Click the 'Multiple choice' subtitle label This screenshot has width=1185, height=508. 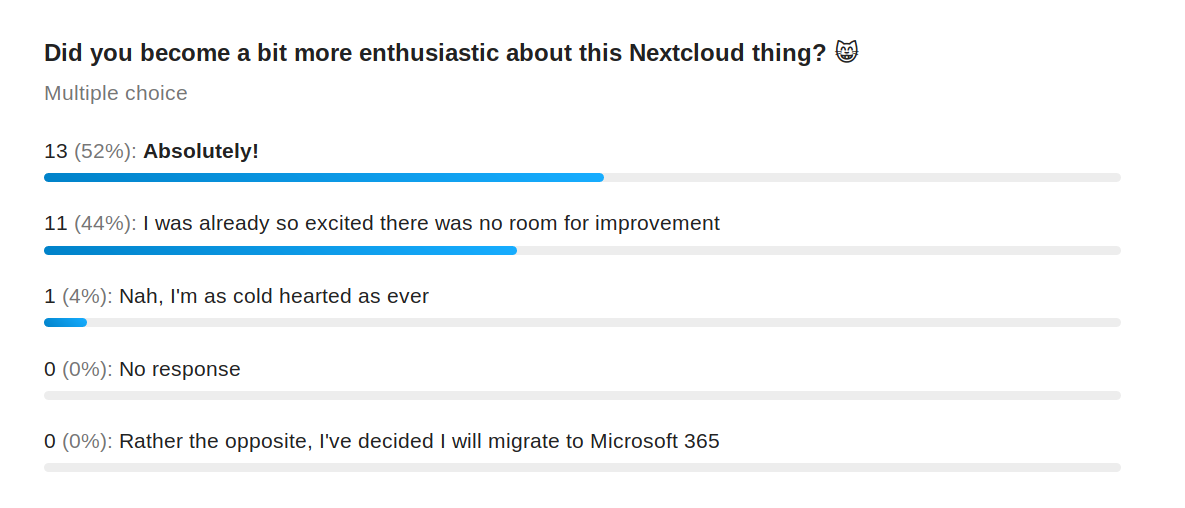116,93
